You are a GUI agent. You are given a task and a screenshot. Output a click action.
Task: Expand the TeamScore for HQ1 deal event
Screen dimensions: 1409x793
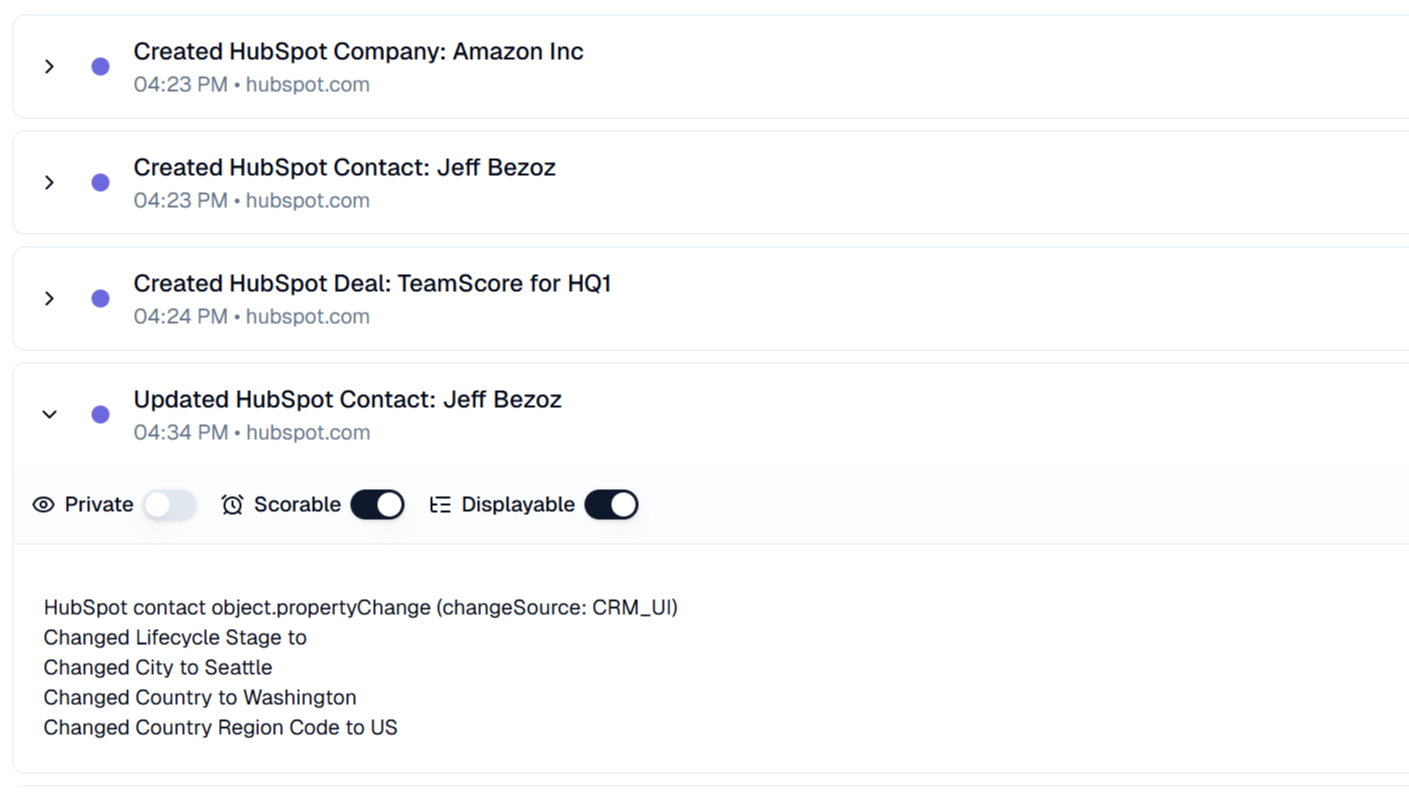pyautogui.click(x=49, y=299)
